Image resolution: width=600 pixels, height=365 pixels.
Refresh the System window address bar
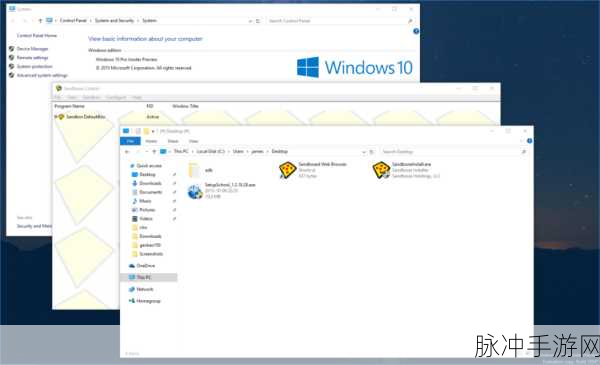[x=258, y=21]
